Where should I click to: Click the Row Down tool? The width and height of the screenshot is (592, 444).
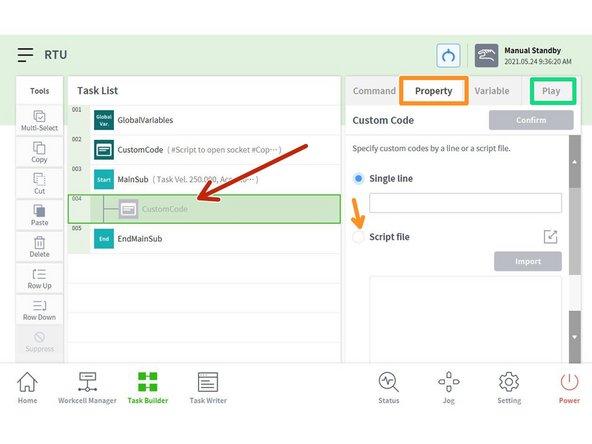[39, 310]
